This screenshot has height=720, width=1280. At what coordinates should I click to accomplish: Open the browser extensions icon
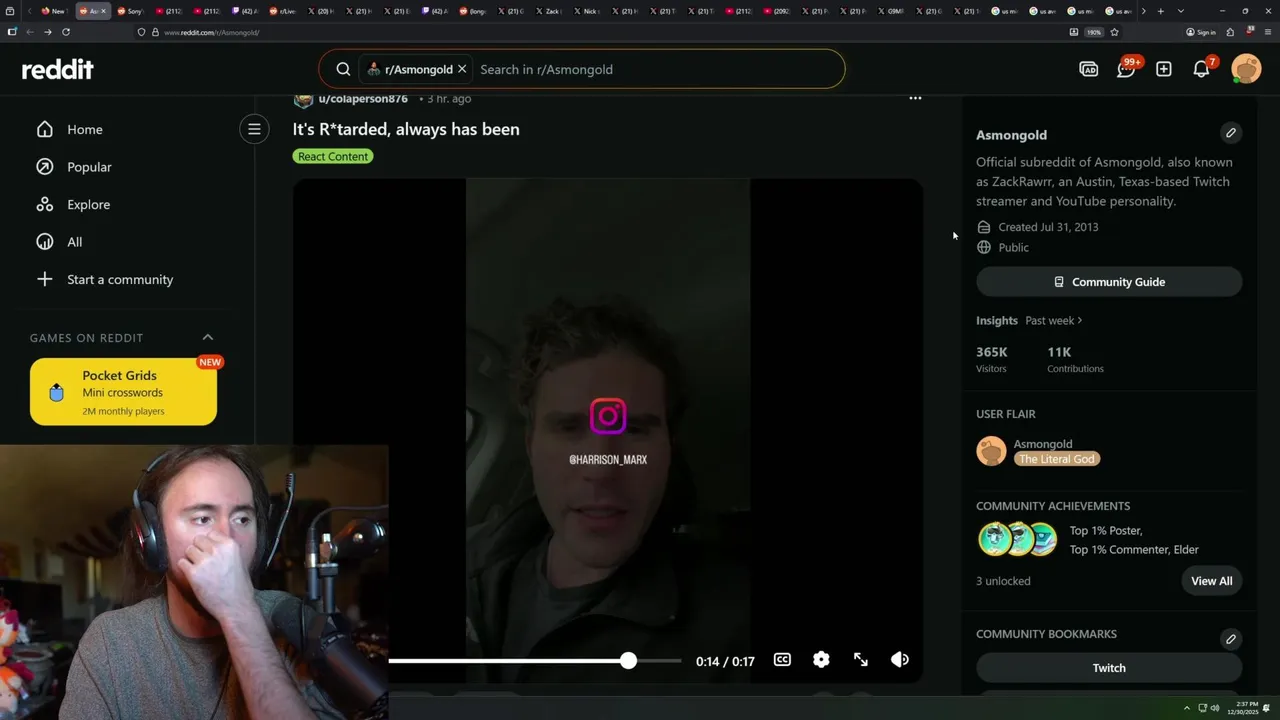pyautogui.click(x=1230, y=32)
